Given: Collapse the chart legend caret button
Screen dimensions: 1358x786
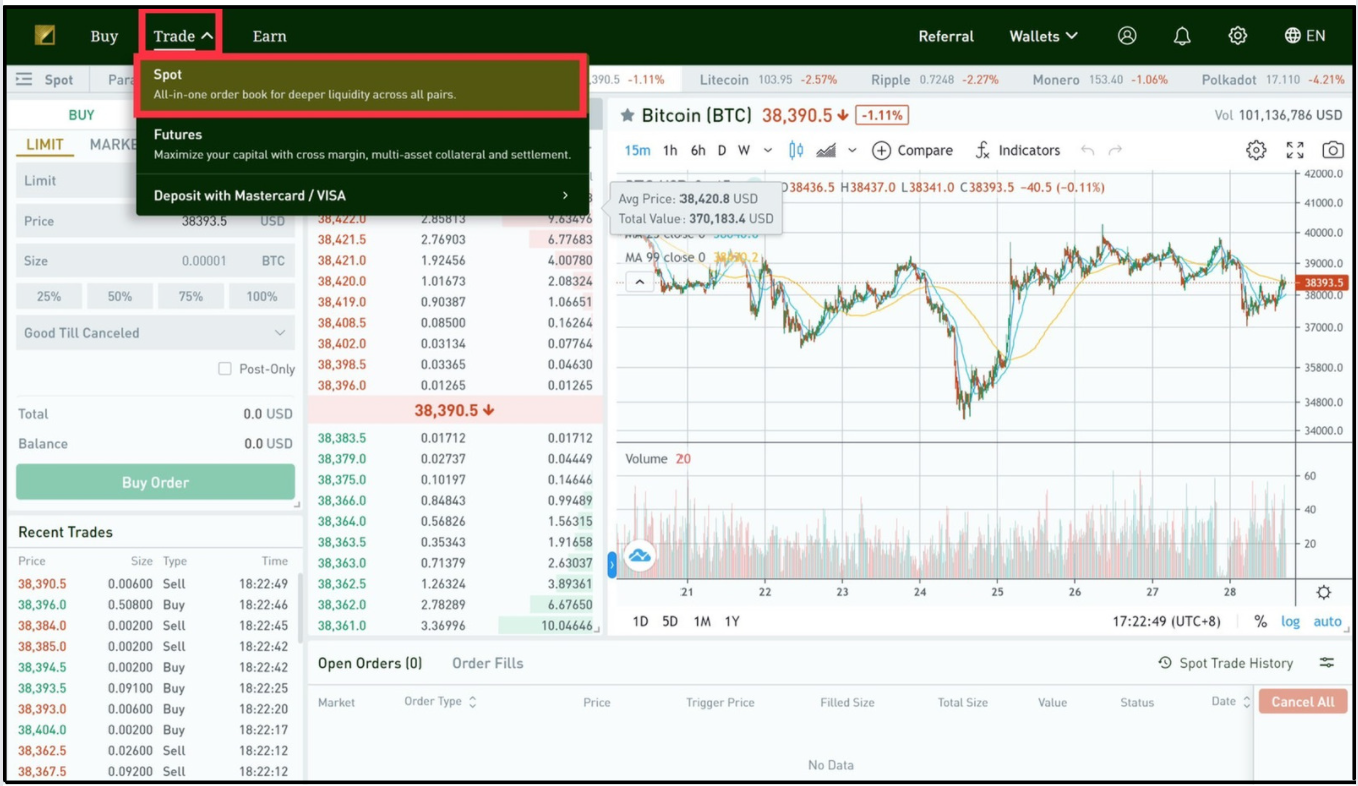Looking at the screenshot, I should 640,283.
